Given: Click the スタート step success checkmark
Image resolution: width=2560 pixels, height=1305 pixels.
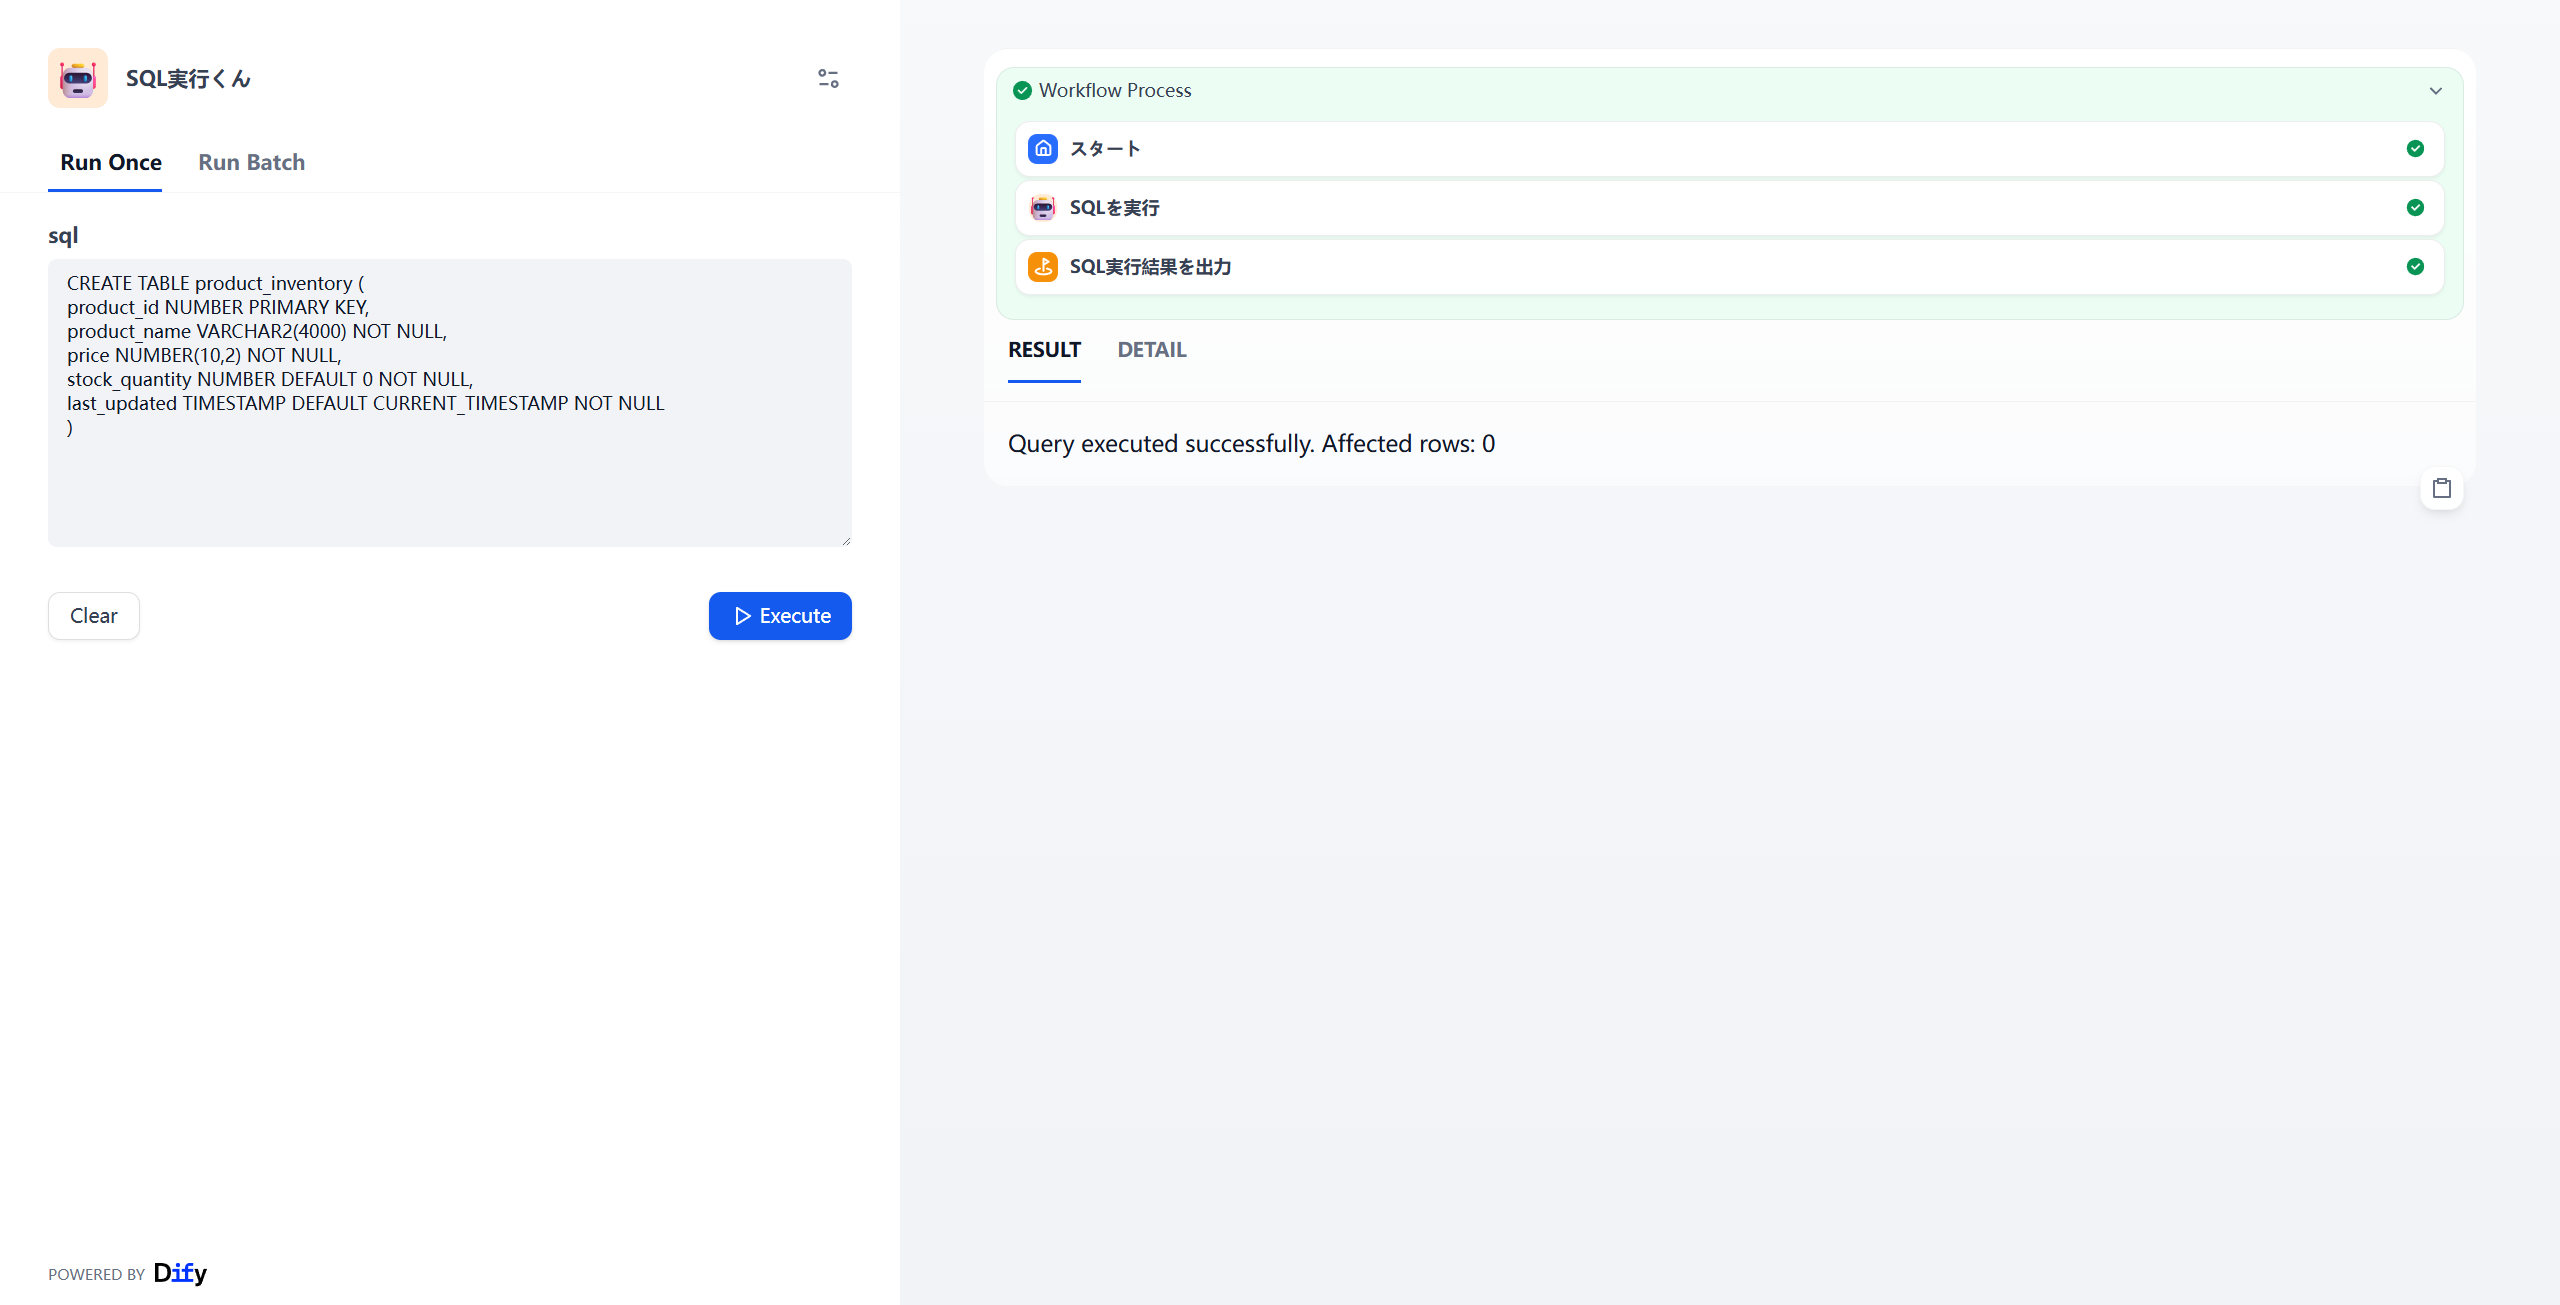Looking at the screenshot, I should tap(2415, 149).
